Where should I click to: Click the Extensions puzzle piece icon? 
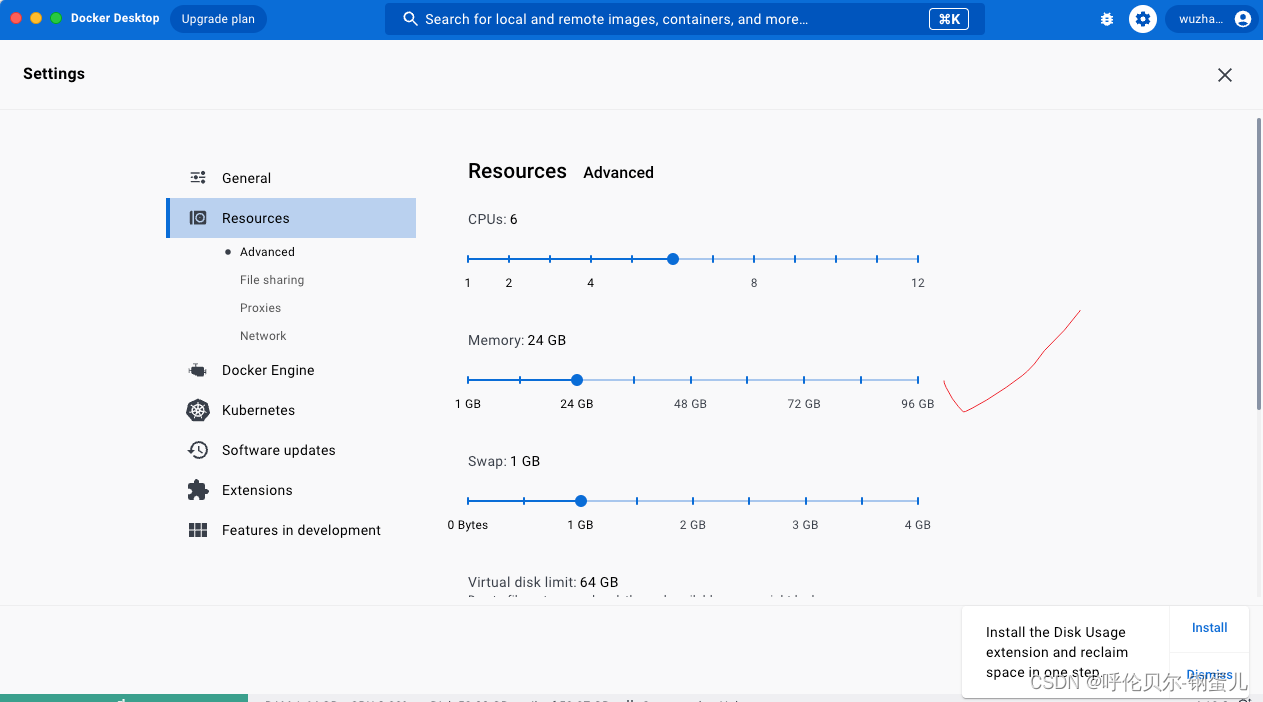pos(198,490)
